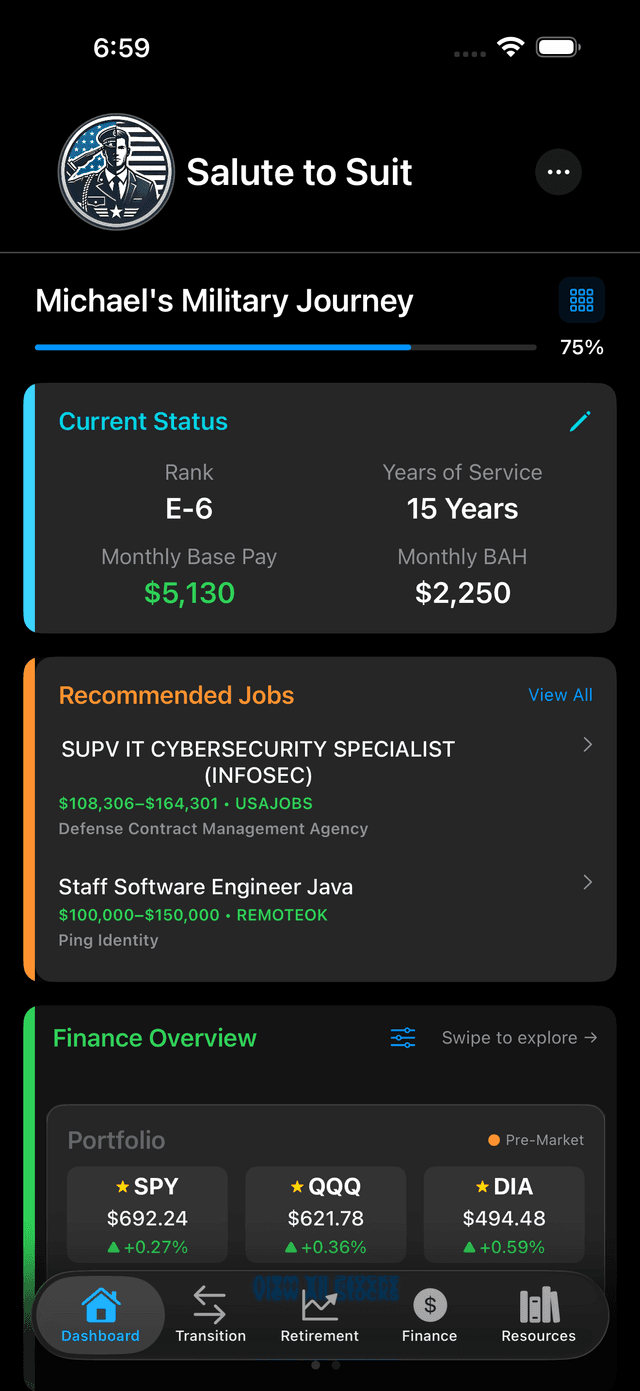This screenshot has width=640, height=1391.
Task: Tap the Dashboard home icon
Action: point(99,1305)
